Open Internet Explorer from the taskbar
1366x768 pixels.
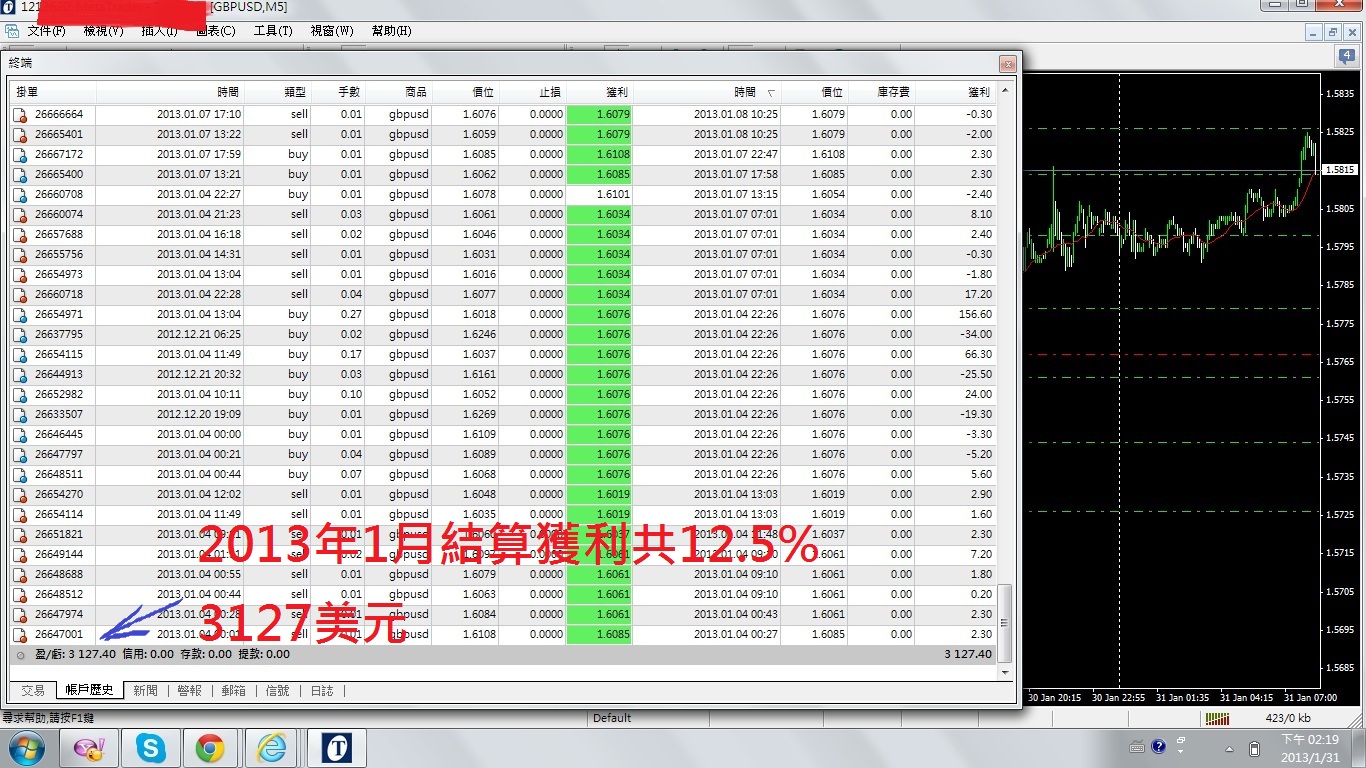pyautogui.click(x=271, y=747)
